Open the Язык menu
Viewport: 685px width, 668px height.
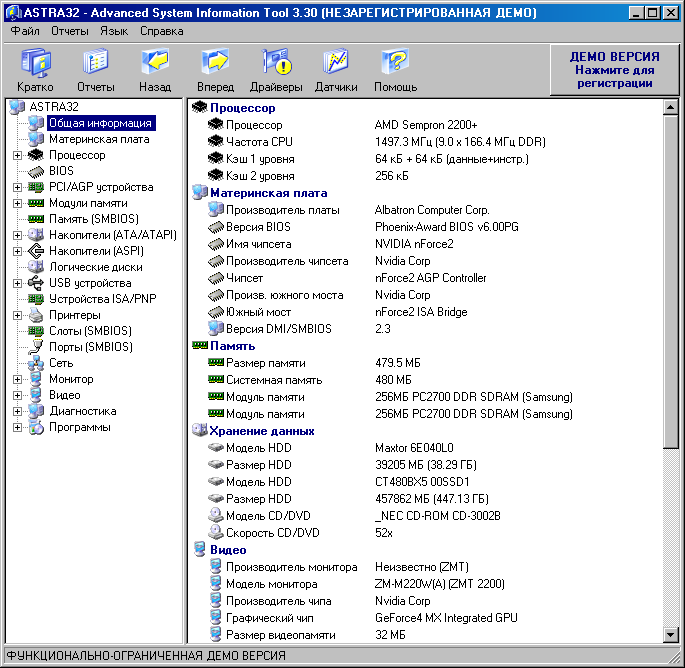[x=114, y=31]
